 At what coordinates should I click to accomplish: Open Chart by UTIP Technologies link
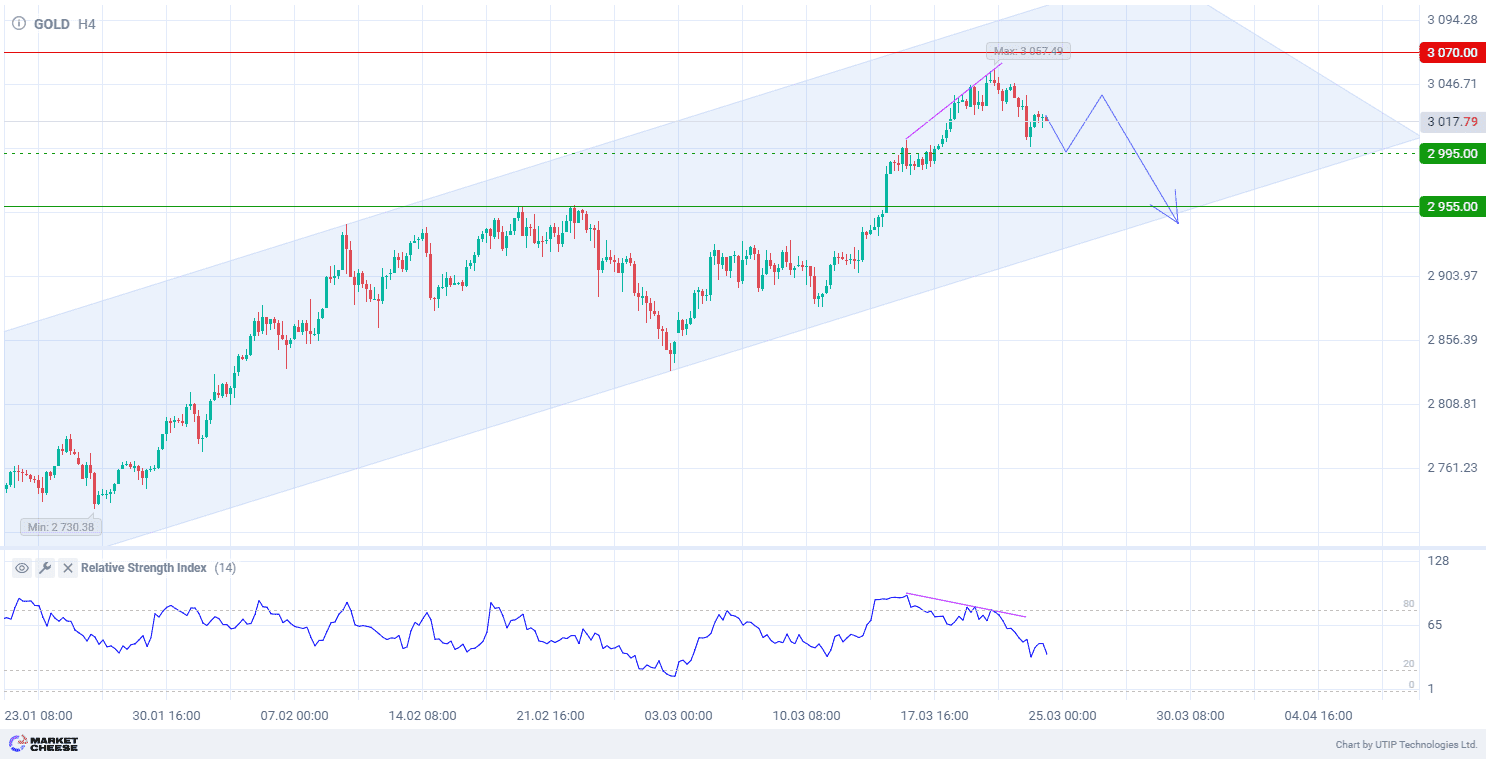pos(1406,745)
